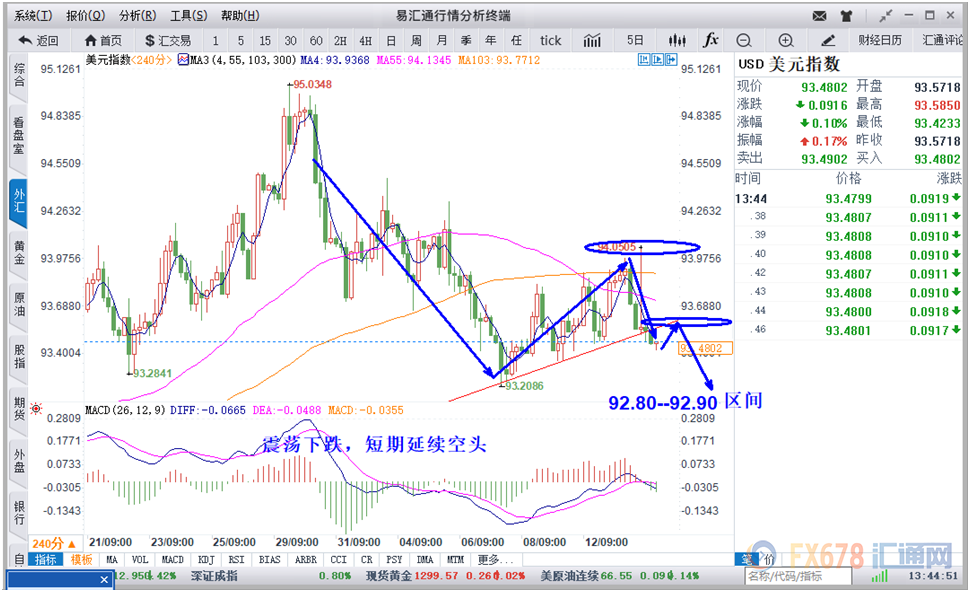Select the 季 quarterly timeframe
The height and width of the screenshot is (592, 970).
point(466,41)
